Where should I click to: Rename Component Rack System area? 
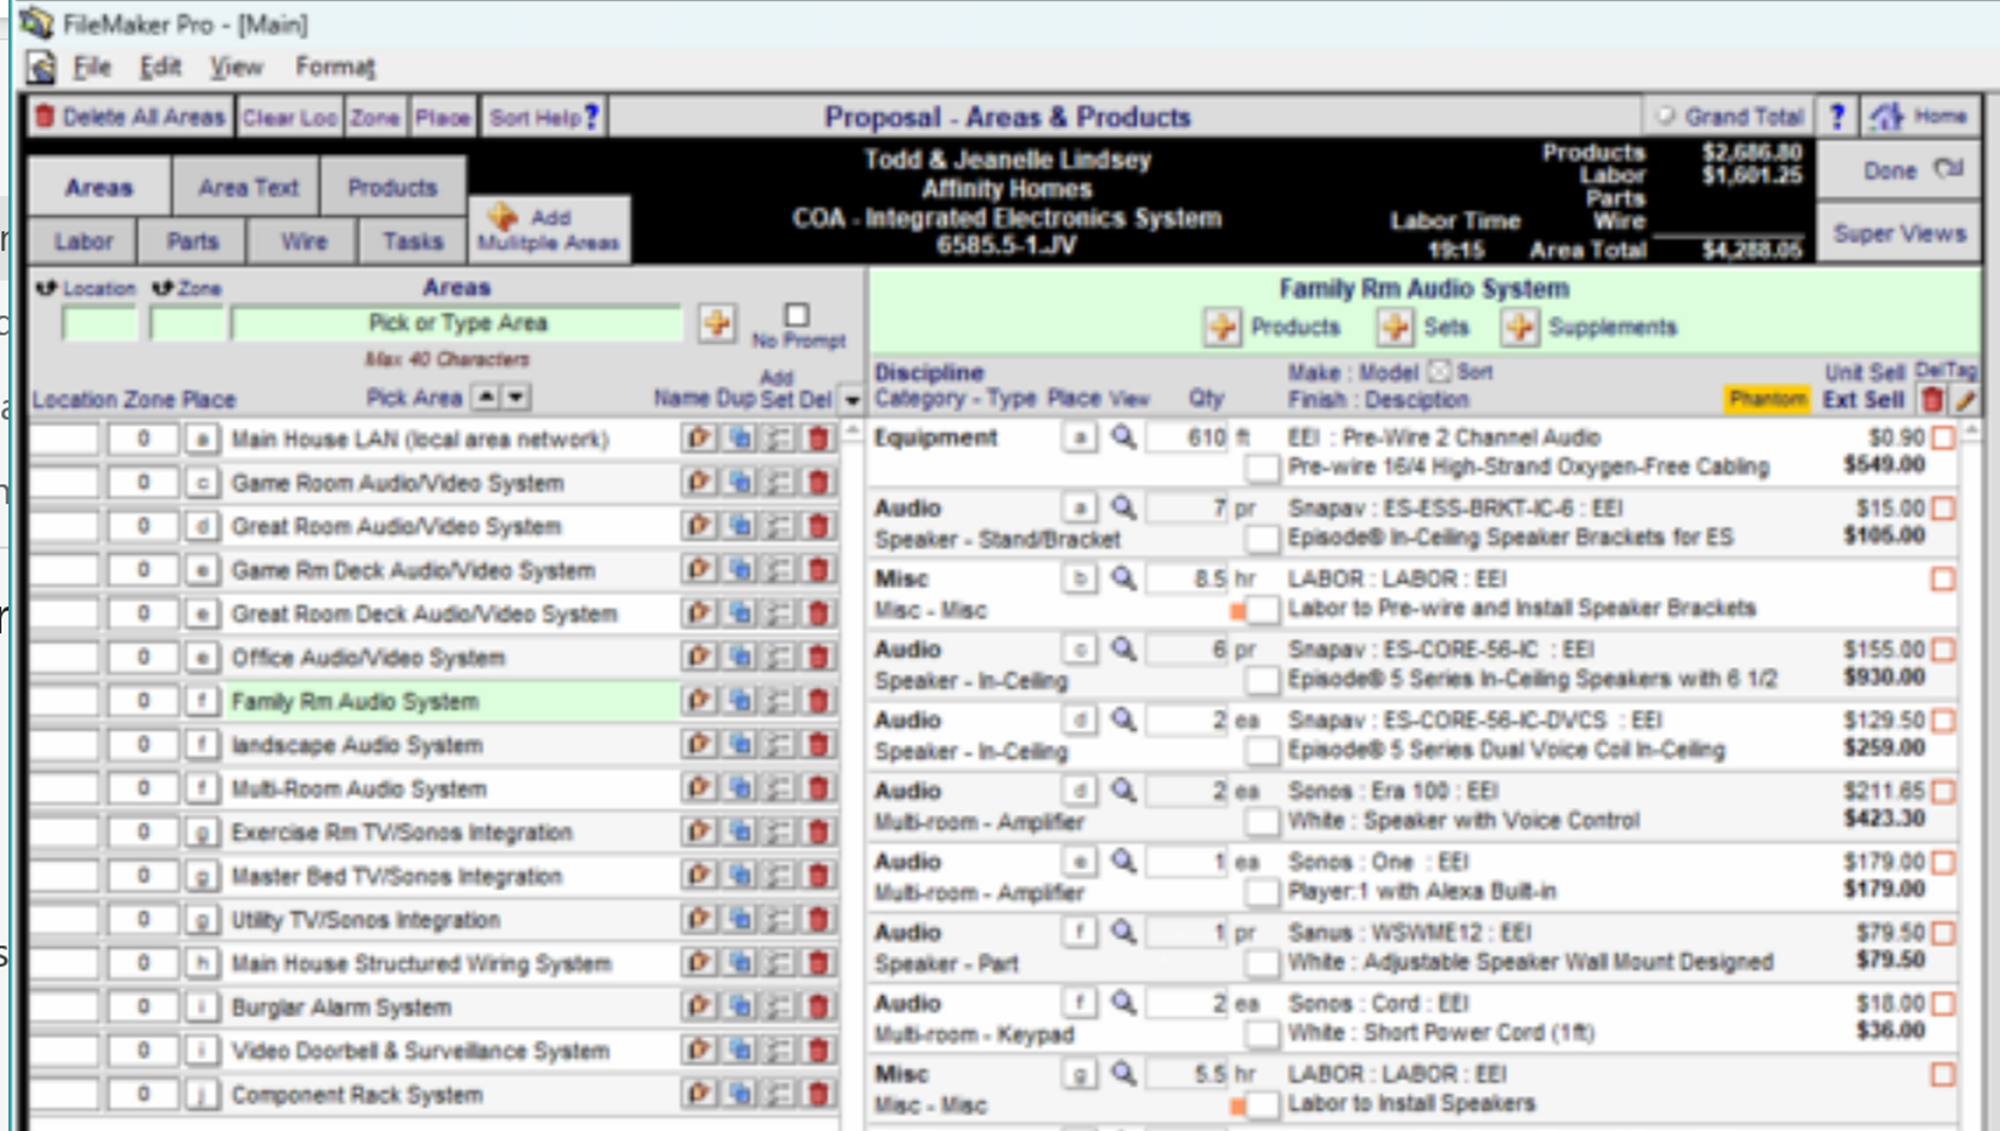pyautogui.click(x=699, y=1094)
